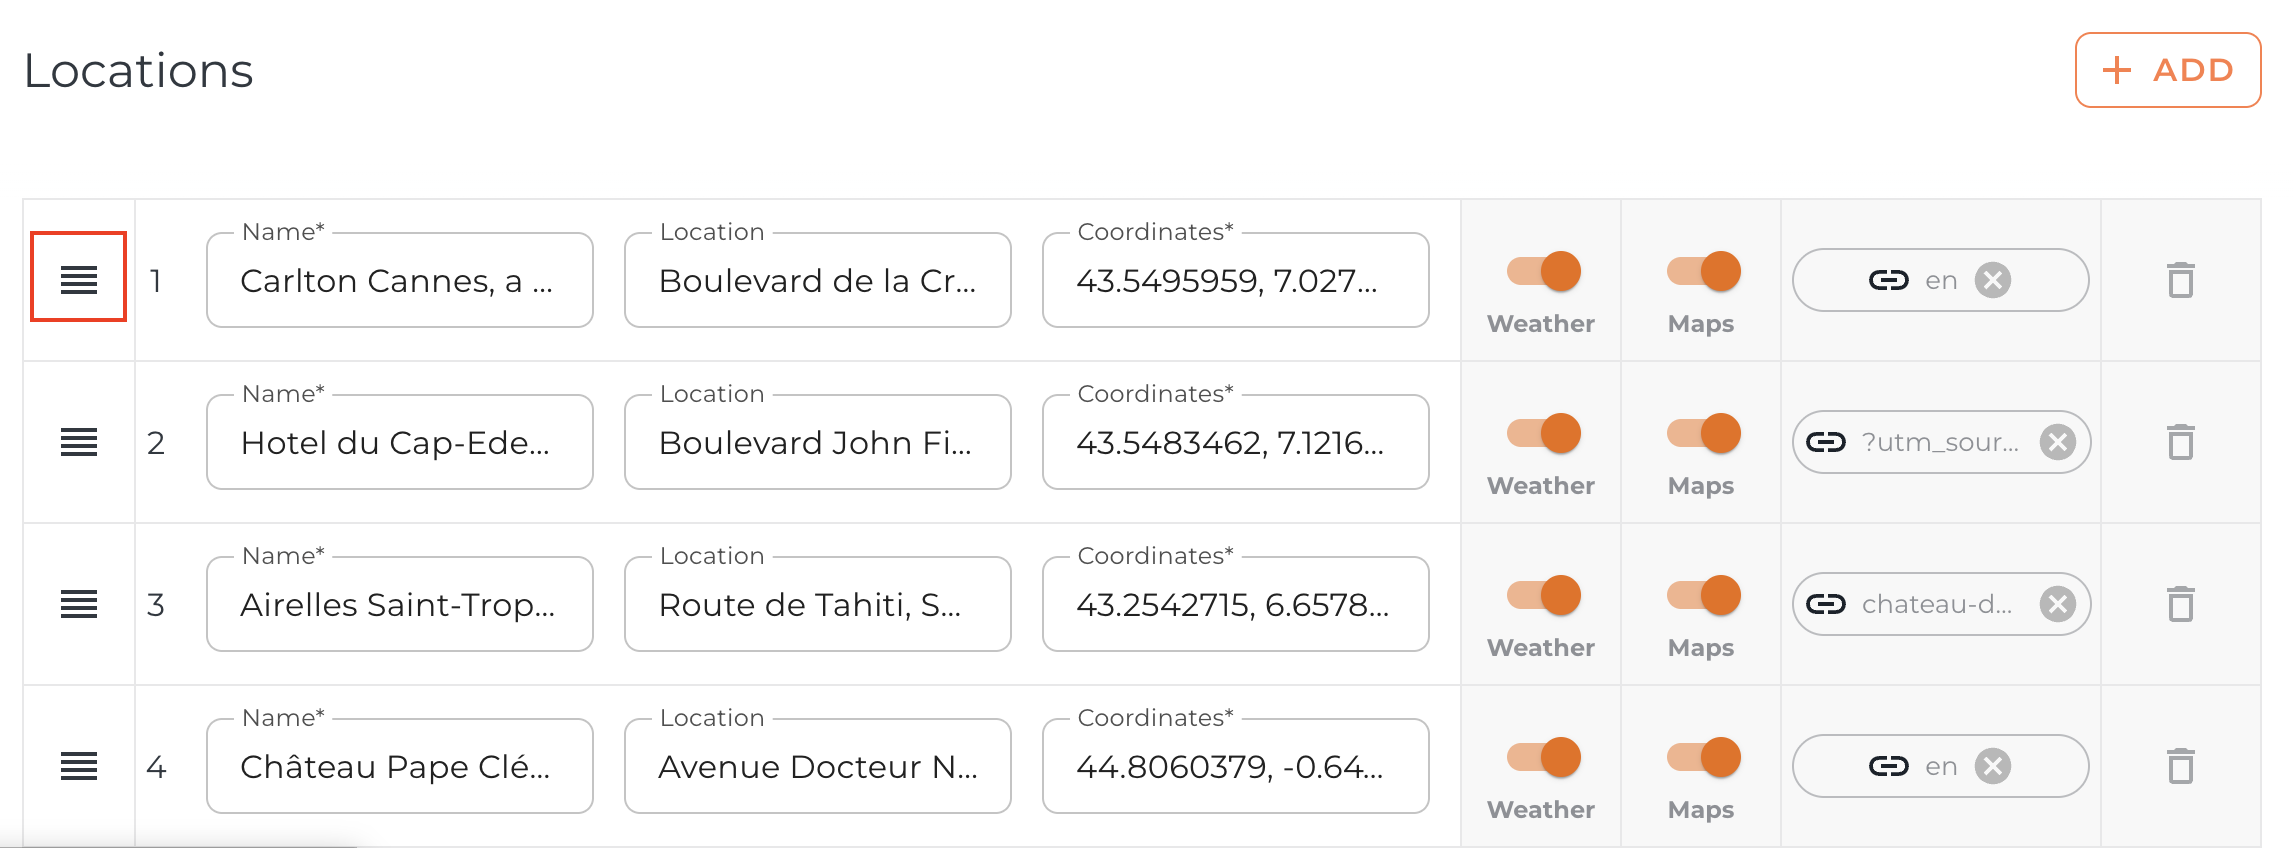Focus the Avenue Docteur N... Location field
2294x848 pixels.
coord(817,767)
